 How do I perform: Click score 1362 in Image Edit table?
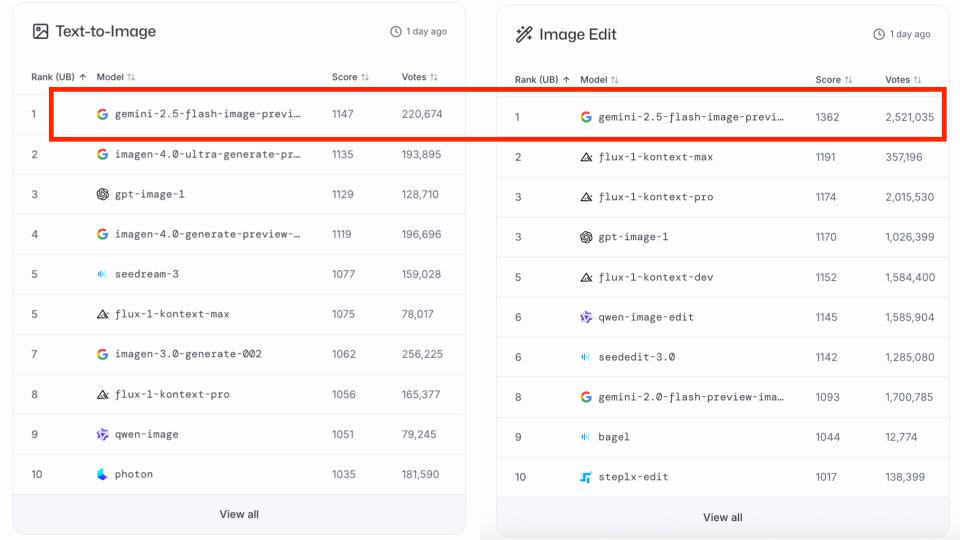tap(827, 117)
